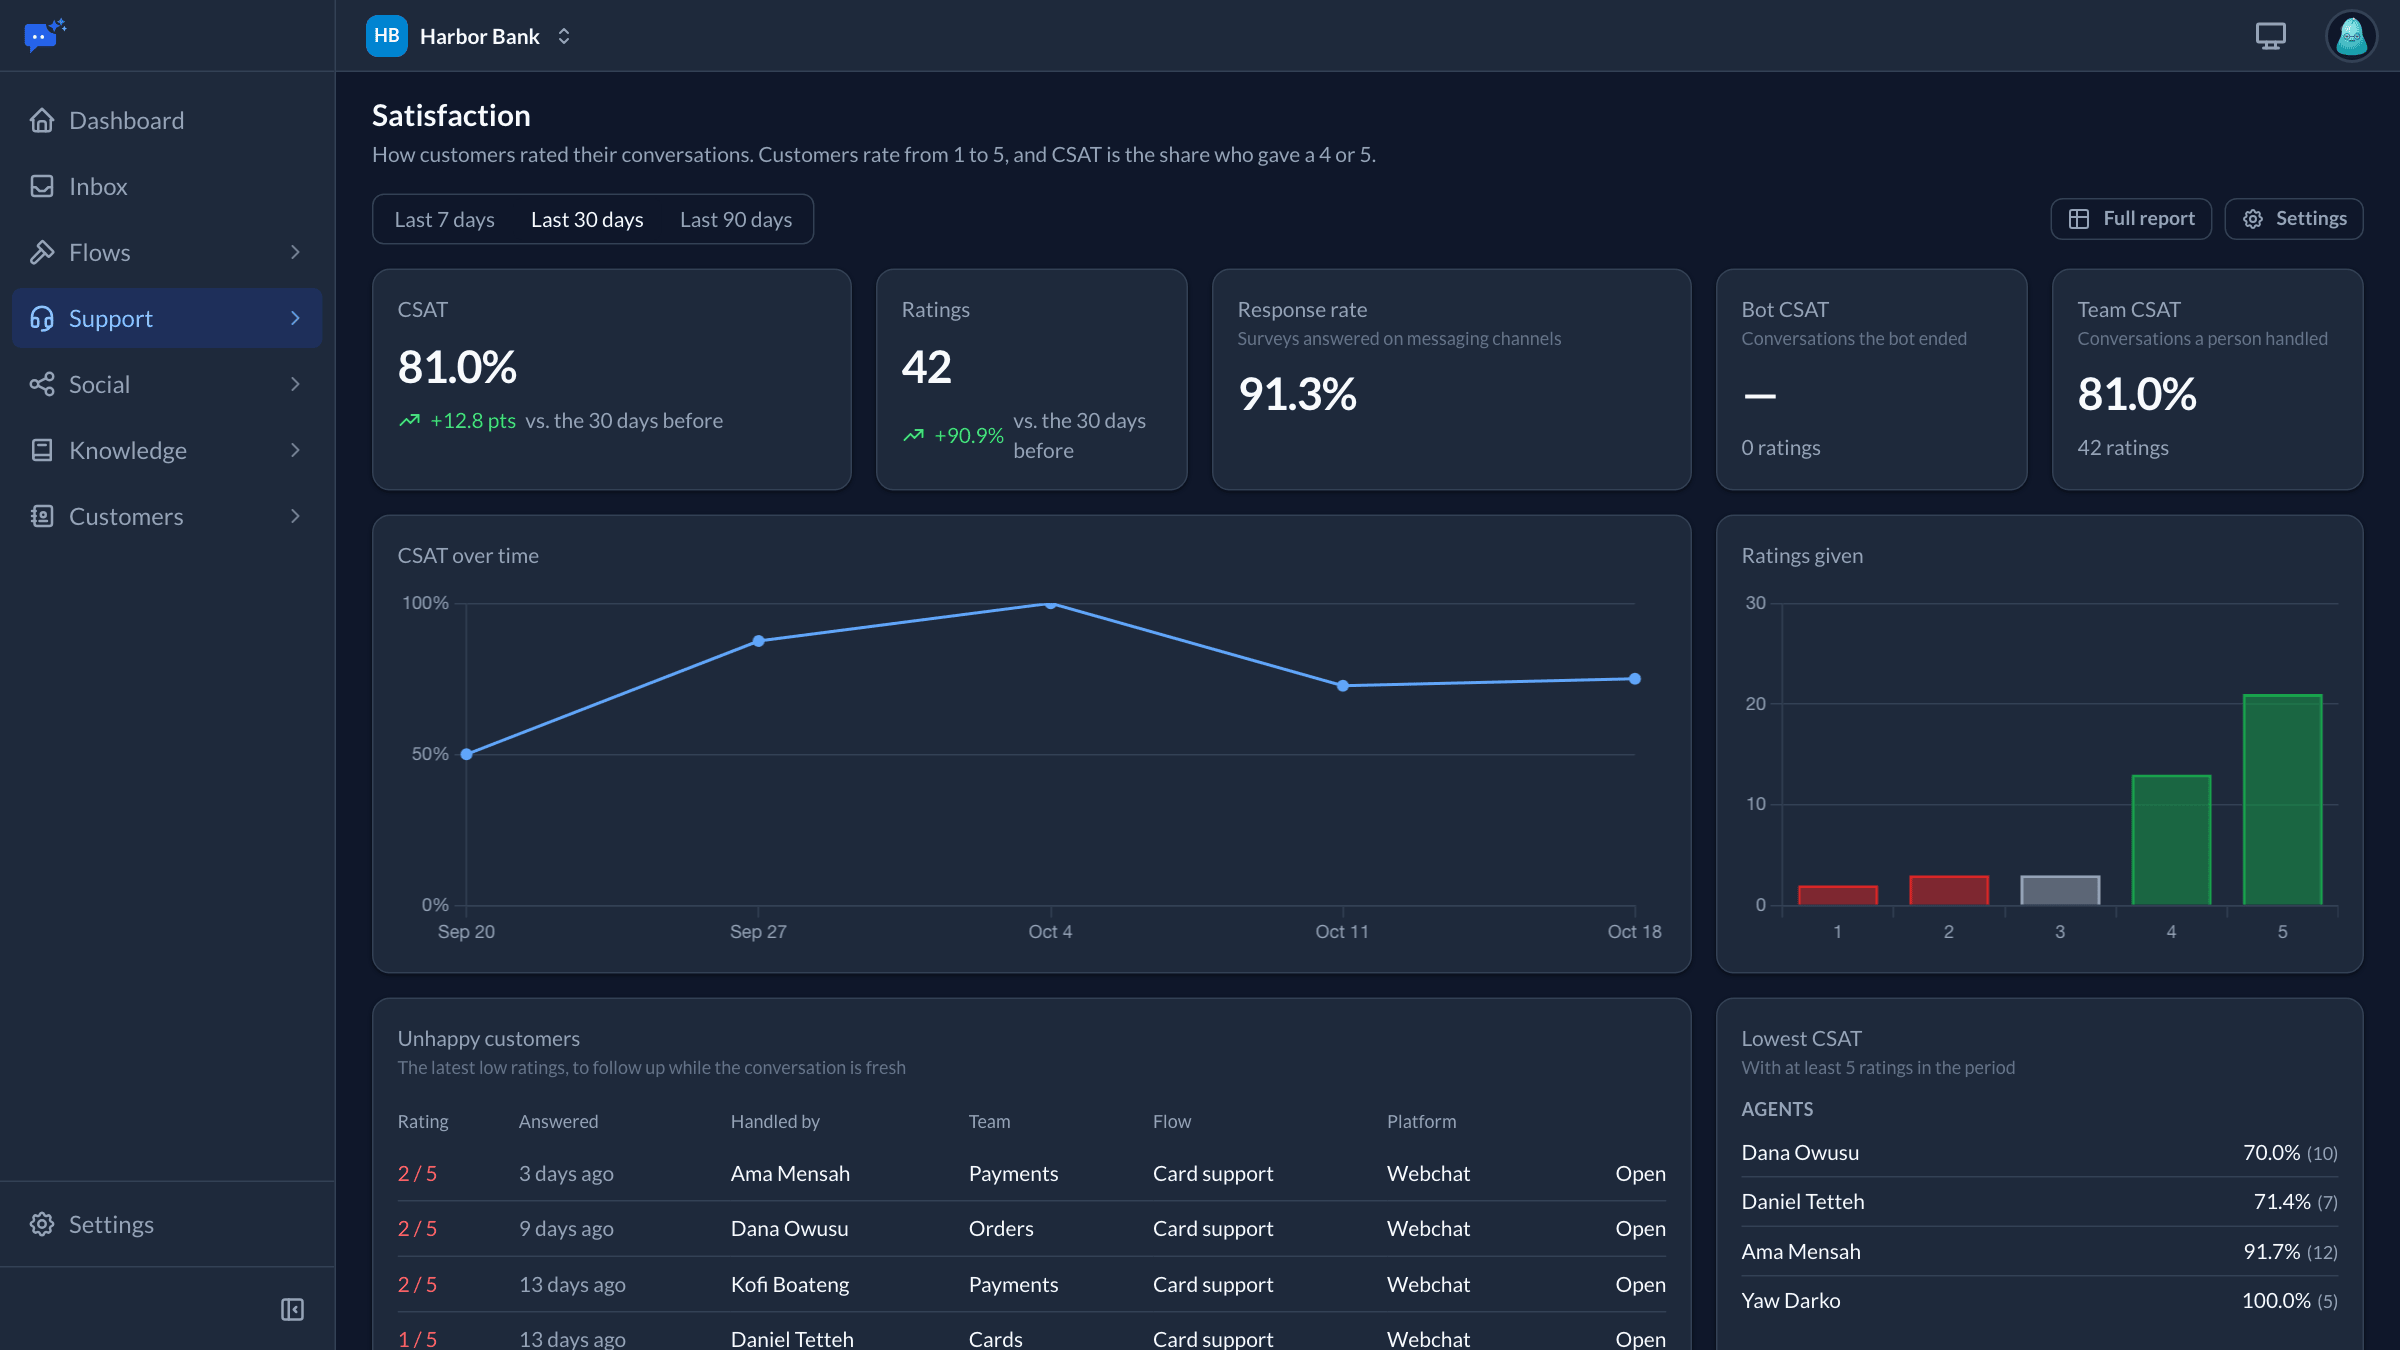Click the Orders team cell

1001,1229
